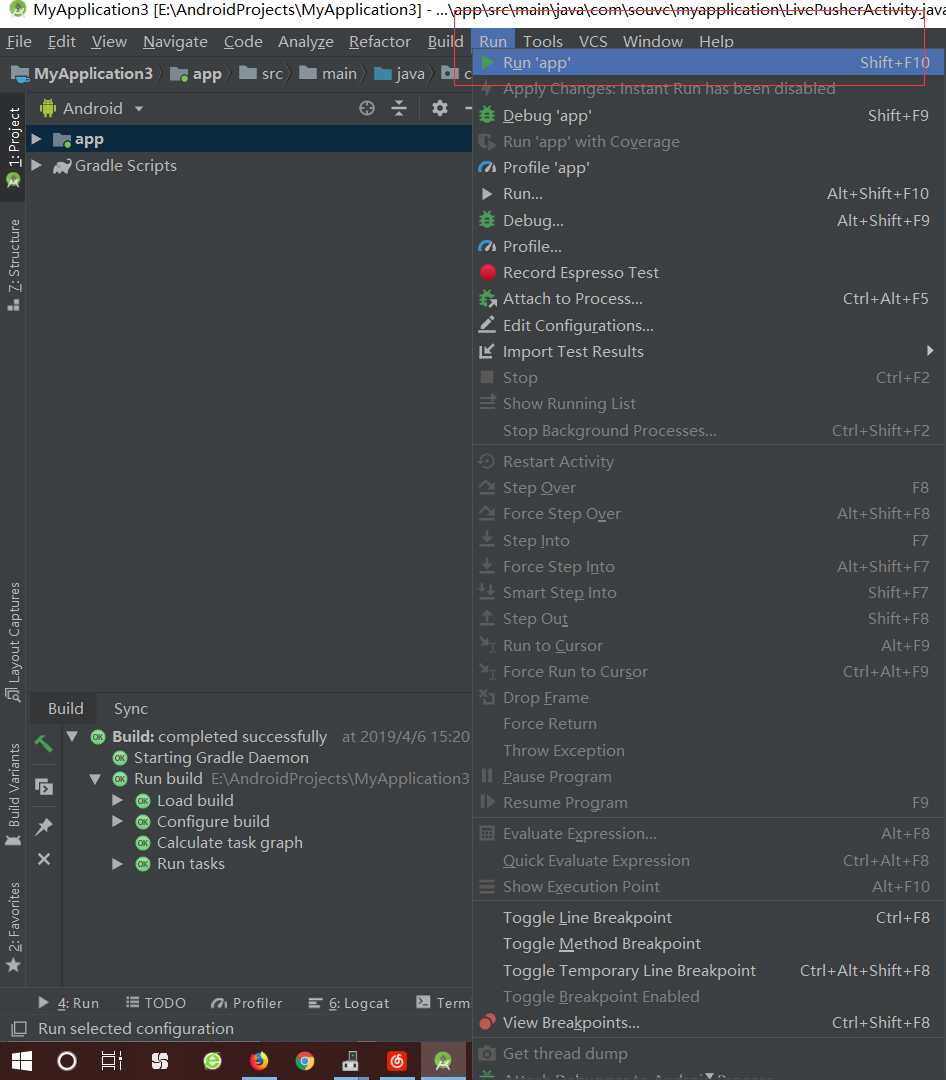Select Starting Gradle Daemon row
Viewport: 946px width, 1080px height.
[x=211, y=758]
